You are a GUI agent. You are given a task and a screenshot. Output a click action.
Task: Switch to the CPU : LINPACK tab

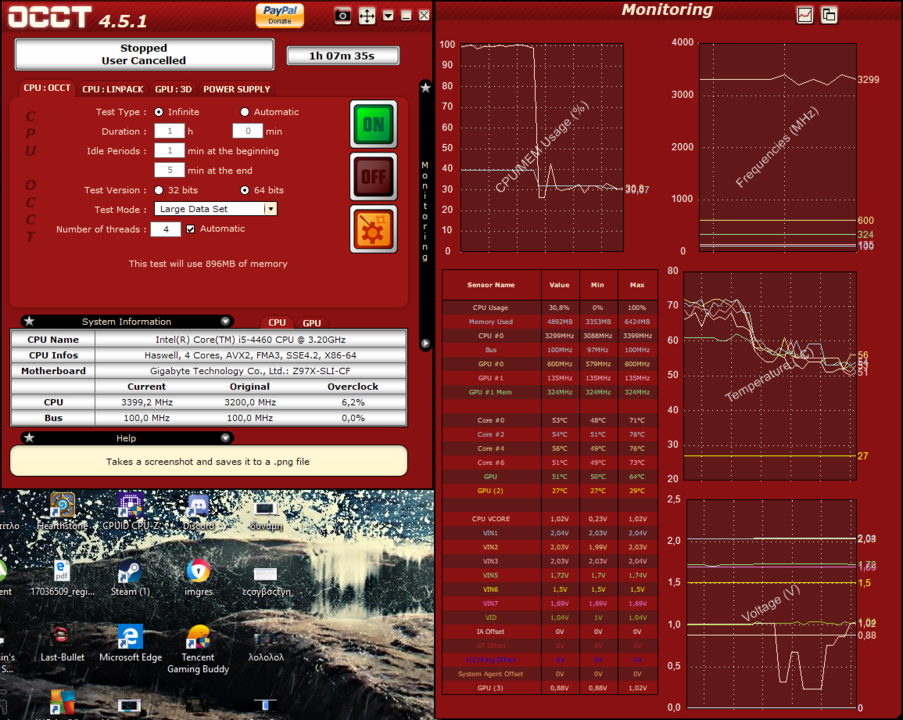[x=113, y=89]
